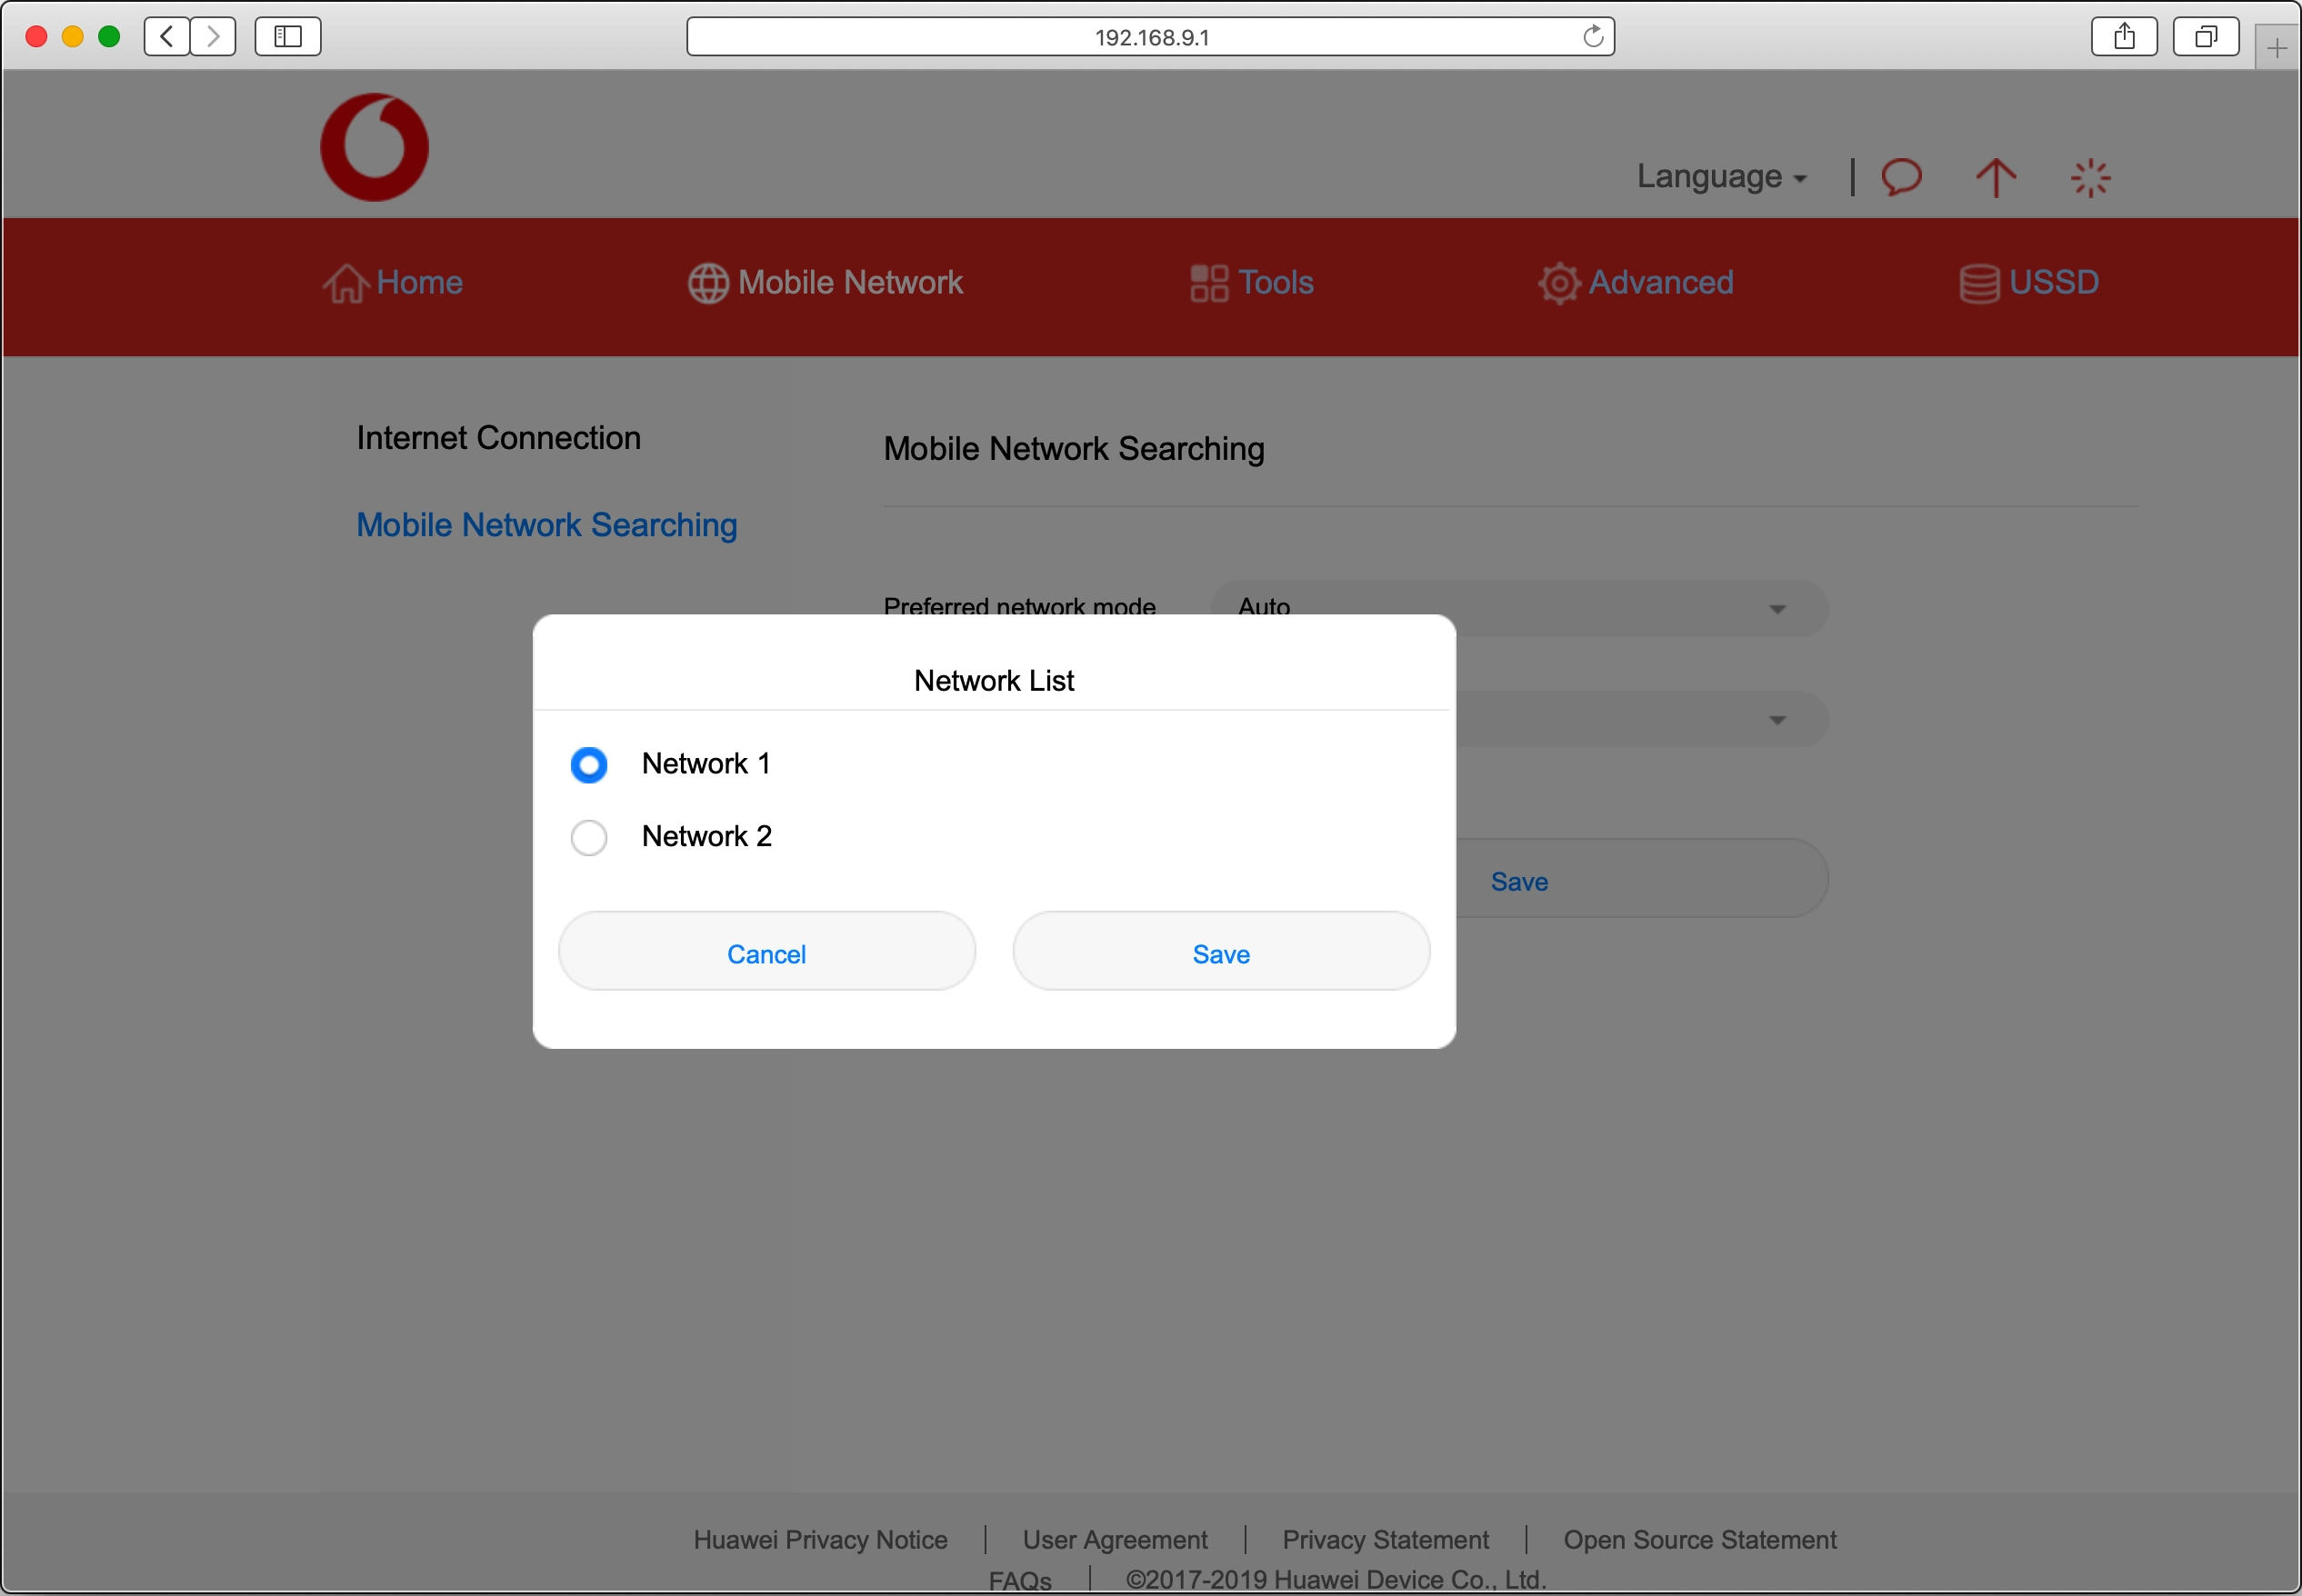Toggle the Safari sidebar icon
2302x1596 pixels.
pos(287,36)
